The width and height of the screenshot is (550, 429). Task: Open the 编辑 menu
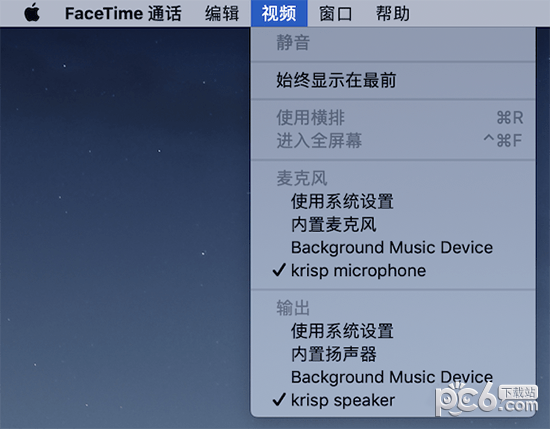point(222,13)
